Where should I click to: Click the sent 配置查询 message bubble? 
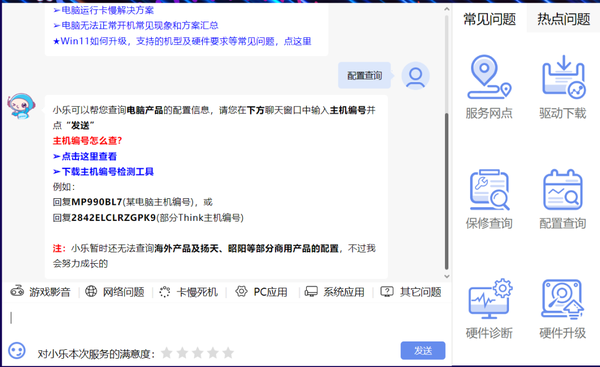coord(364,75)
